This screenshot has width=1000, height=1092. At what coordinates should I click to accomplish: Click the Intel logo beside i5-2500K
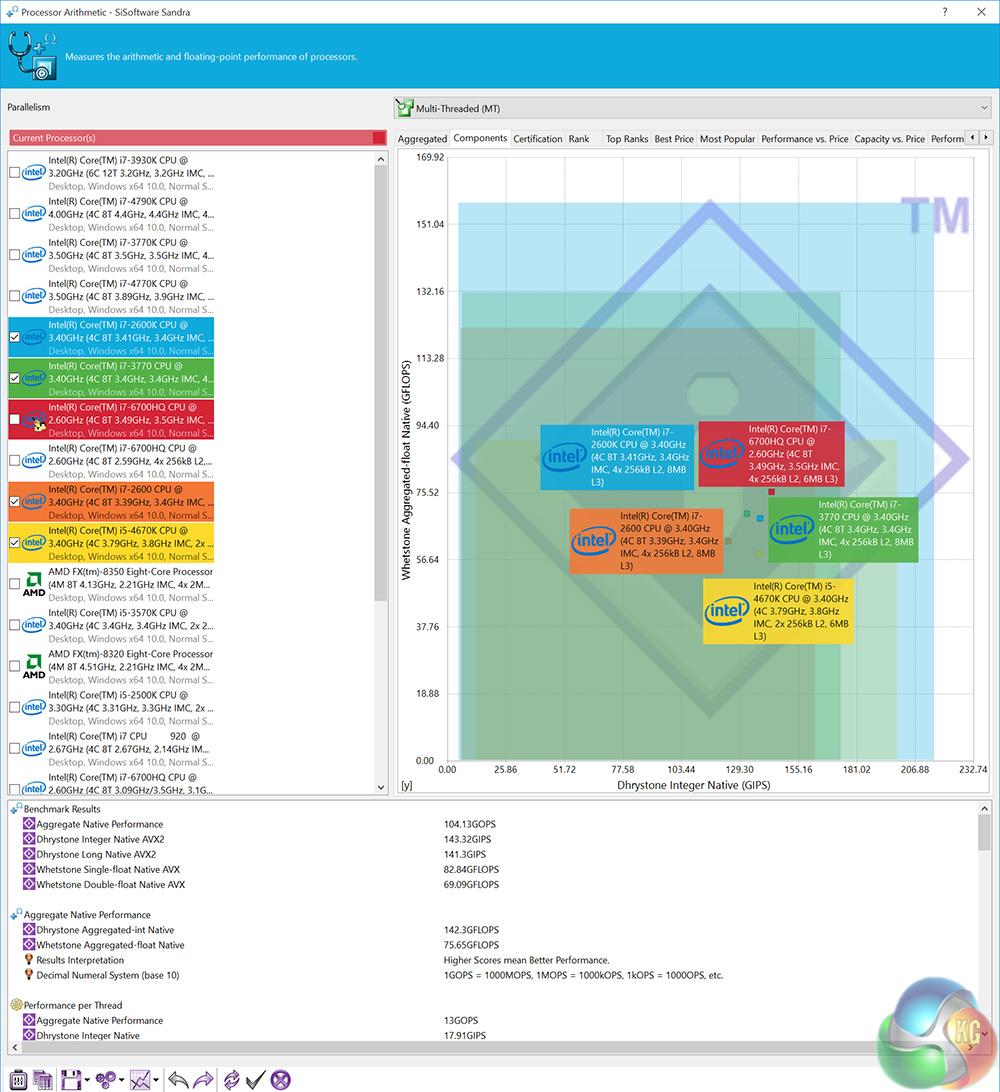[x=33, y=708]
